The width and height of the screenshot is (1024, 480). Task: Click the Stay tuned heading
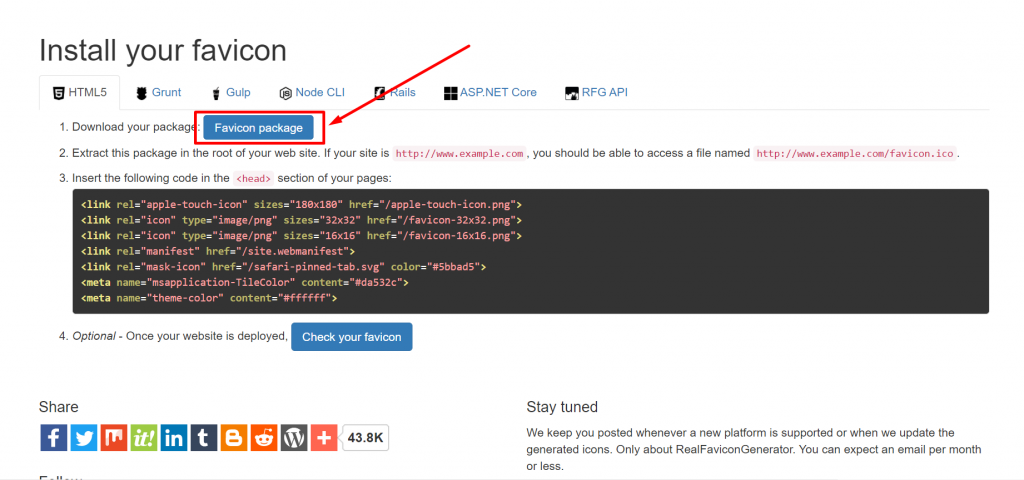[562, 408]
